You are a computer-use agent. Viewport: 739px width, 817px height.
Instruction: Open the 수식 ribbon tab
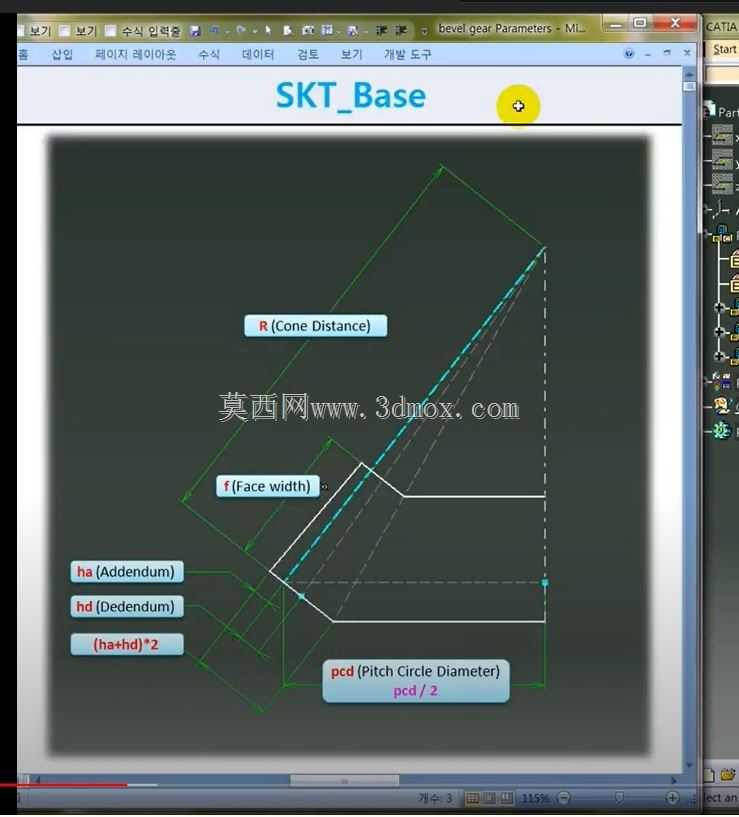[209, 54]
